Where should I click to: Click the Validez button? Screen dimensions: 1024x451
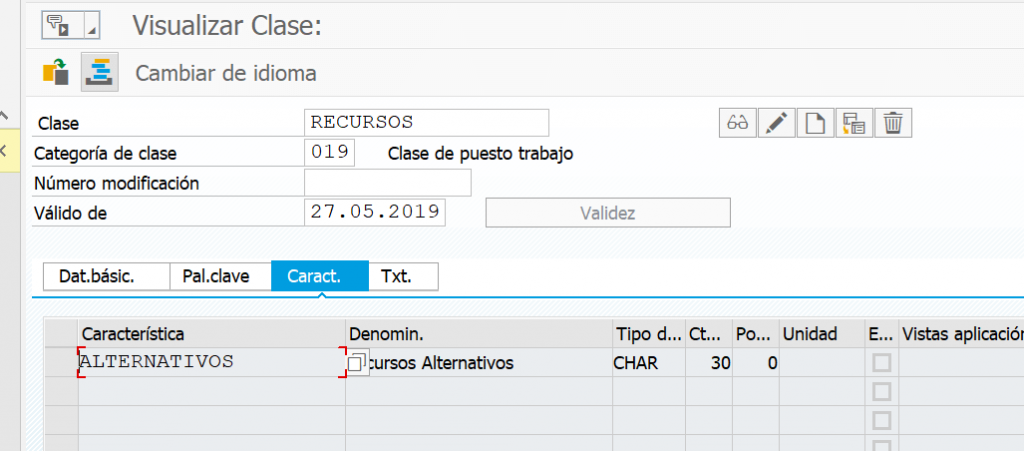point(607,213)
